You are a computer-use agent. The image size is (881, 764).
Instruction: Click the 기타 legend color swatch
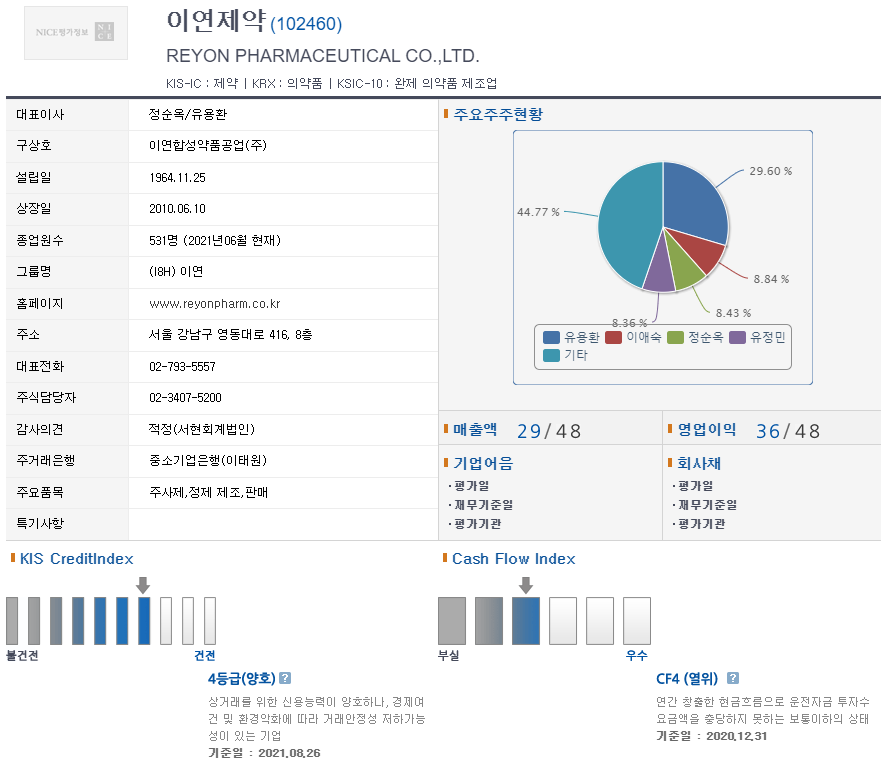click(551, 355)
